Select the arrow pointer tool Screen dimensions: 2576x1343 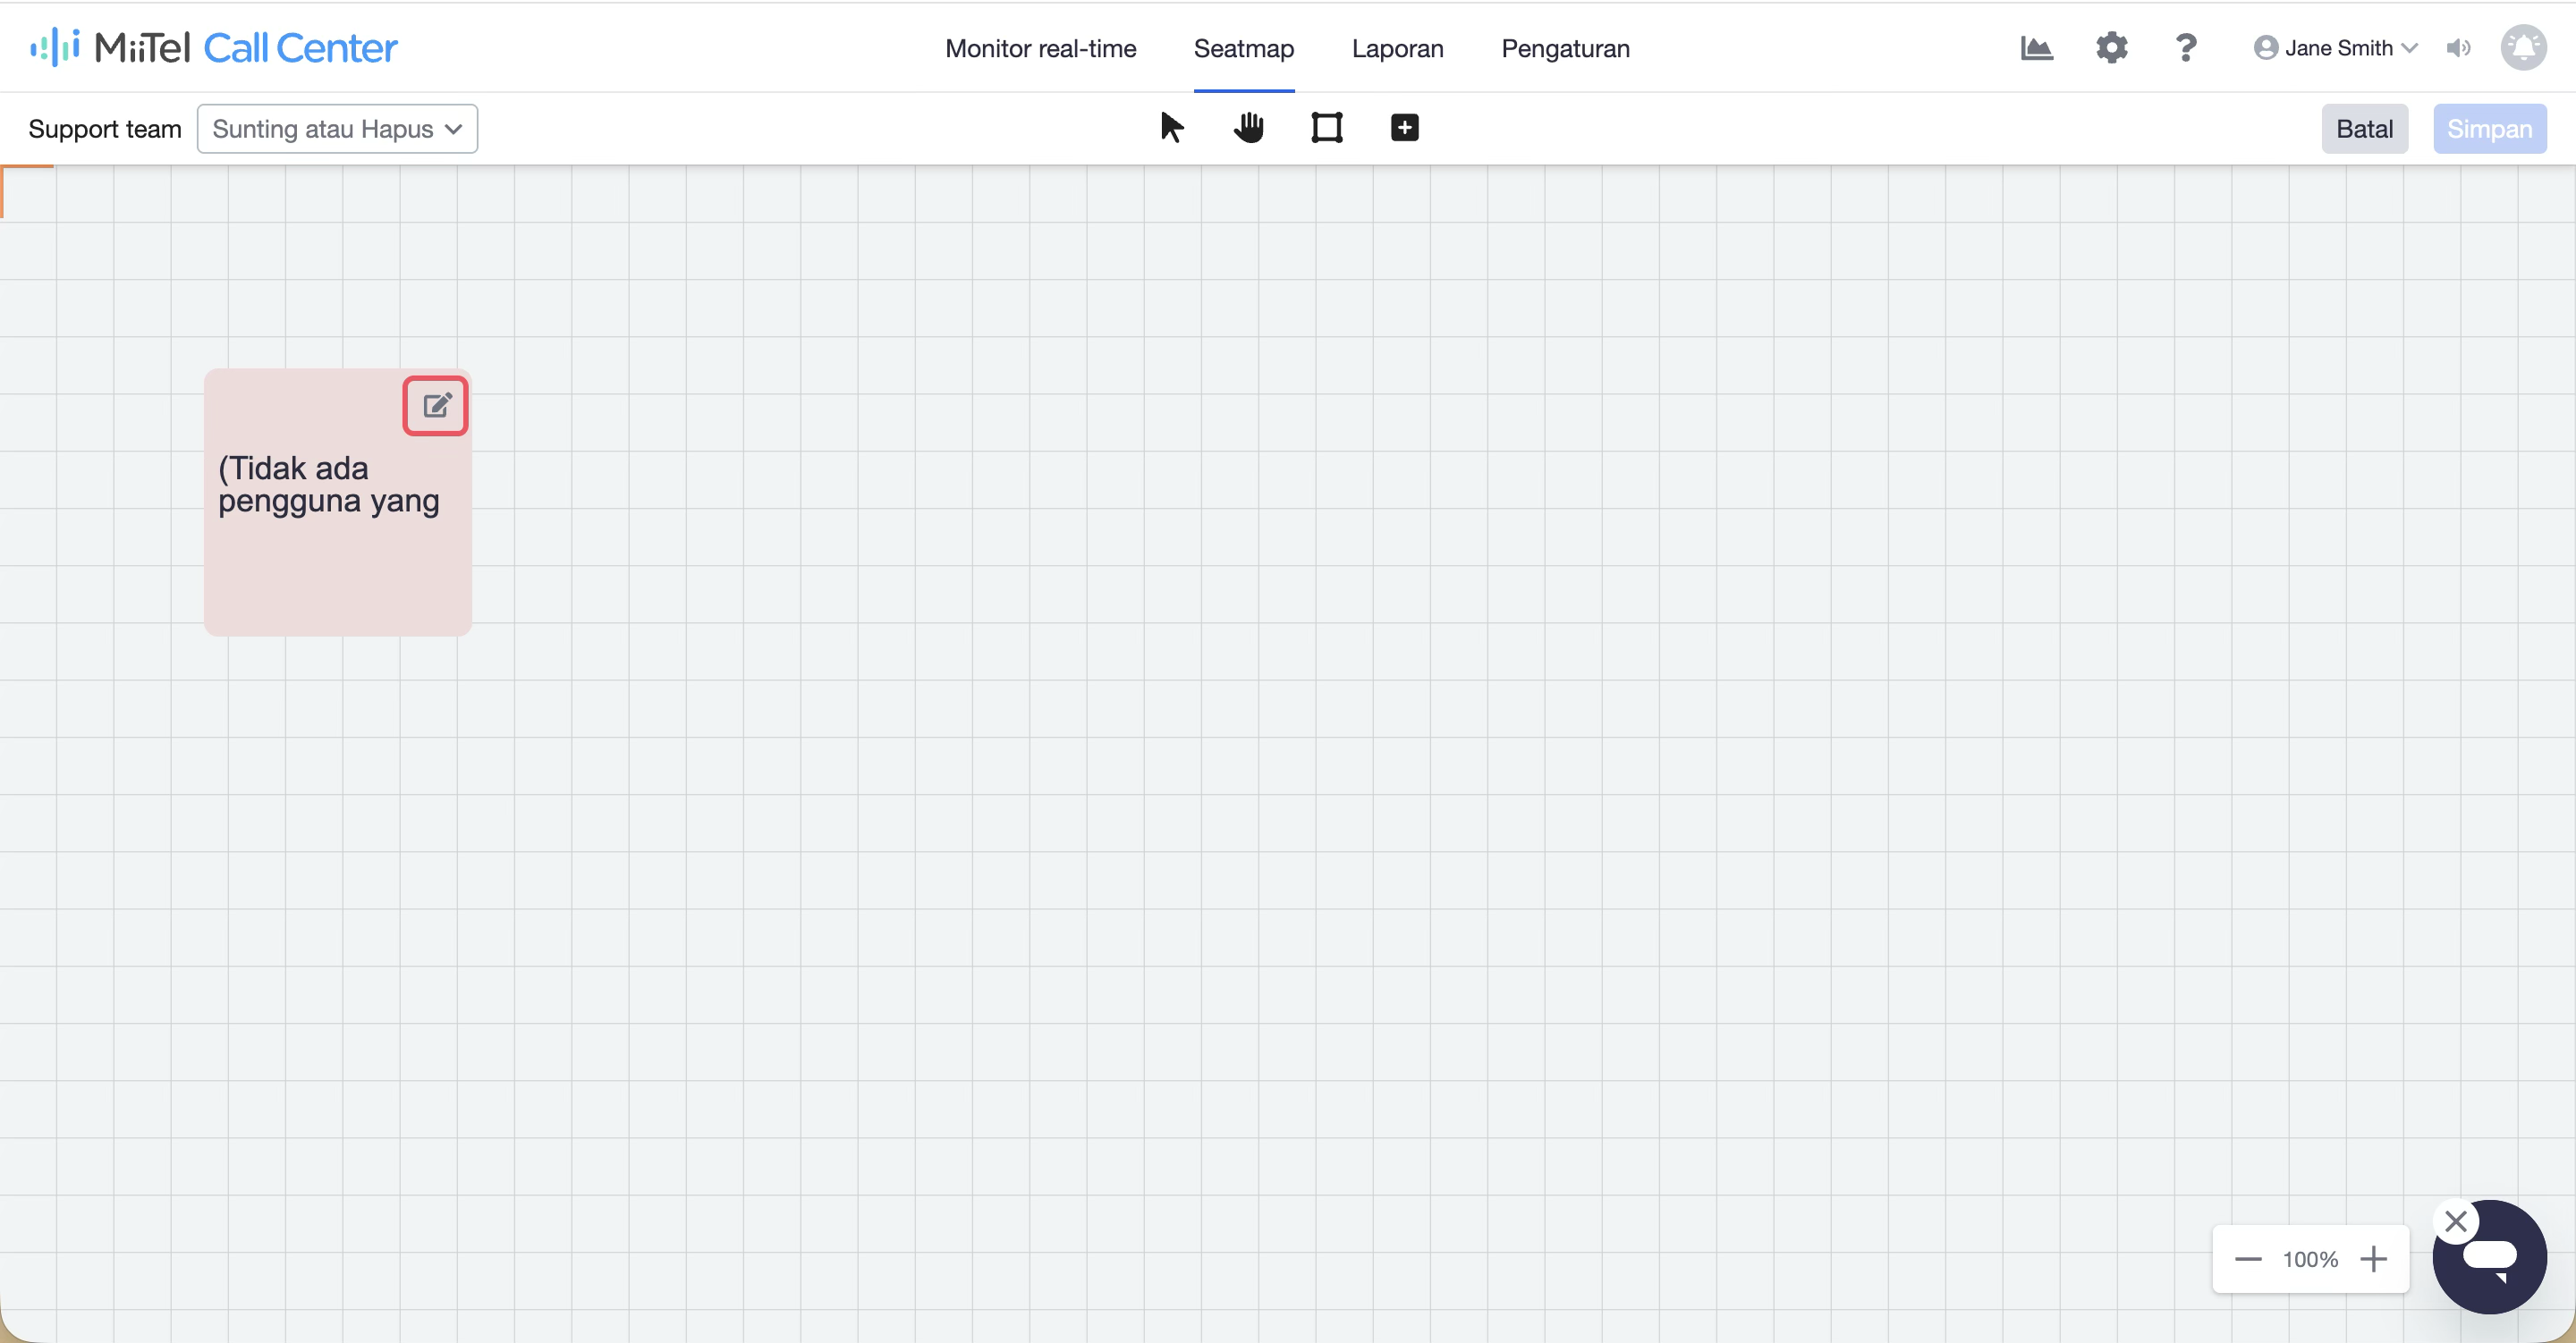(x=1171, y=128)
